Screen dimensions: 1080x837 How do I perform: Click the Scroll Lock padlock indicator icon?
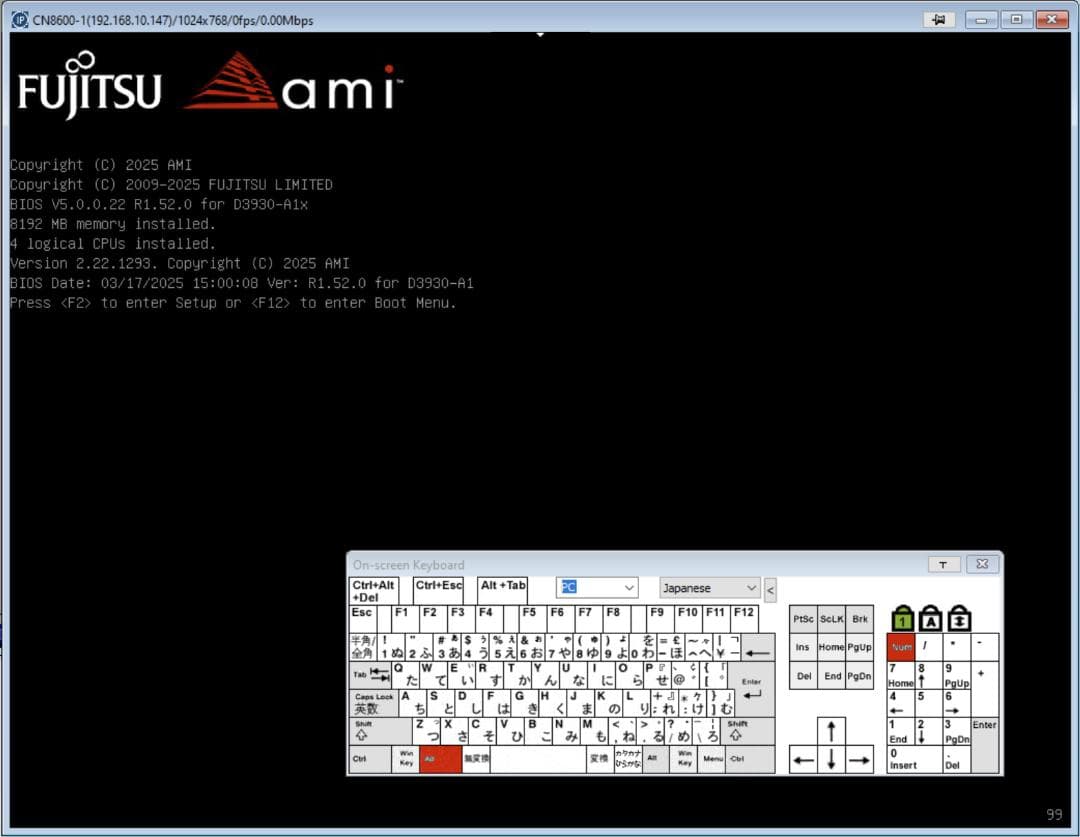pos(959,618)
